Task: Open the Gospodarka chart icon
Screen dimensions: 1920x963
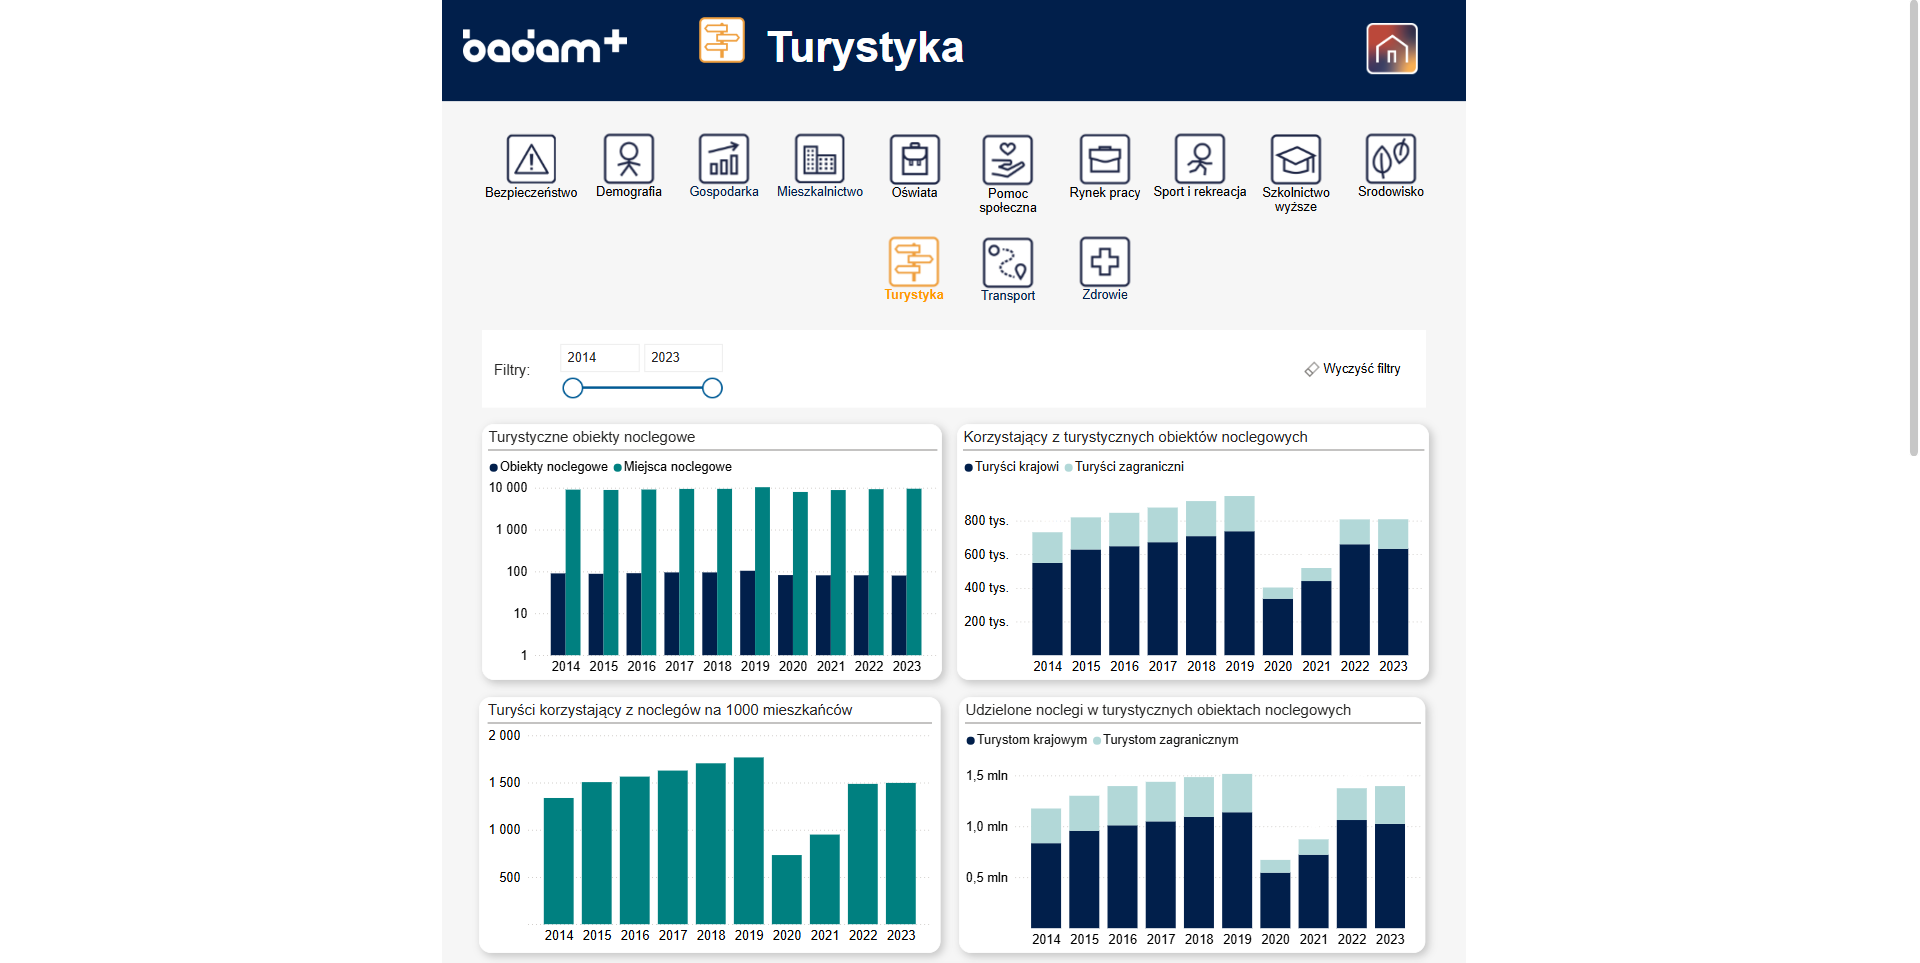Action: pos(723,160)
